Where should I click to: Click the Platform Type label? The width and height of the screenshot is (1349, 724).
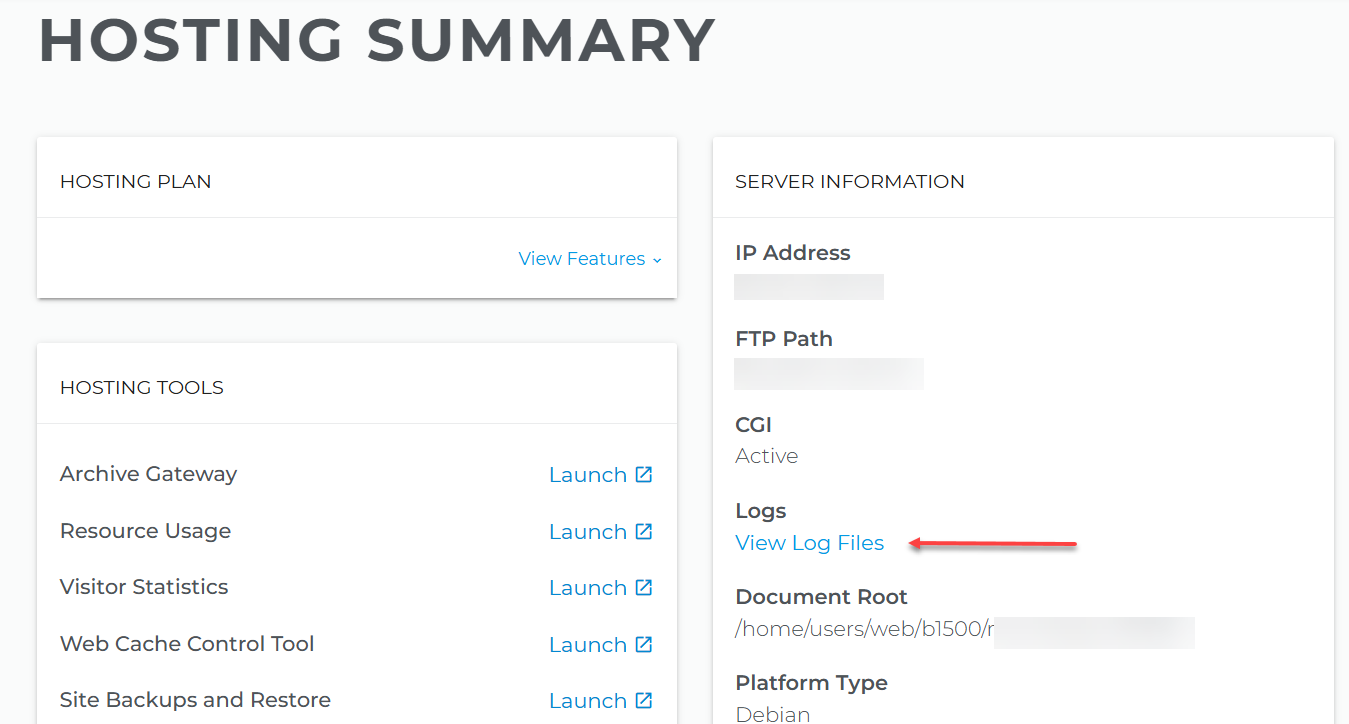coord(811,683)
